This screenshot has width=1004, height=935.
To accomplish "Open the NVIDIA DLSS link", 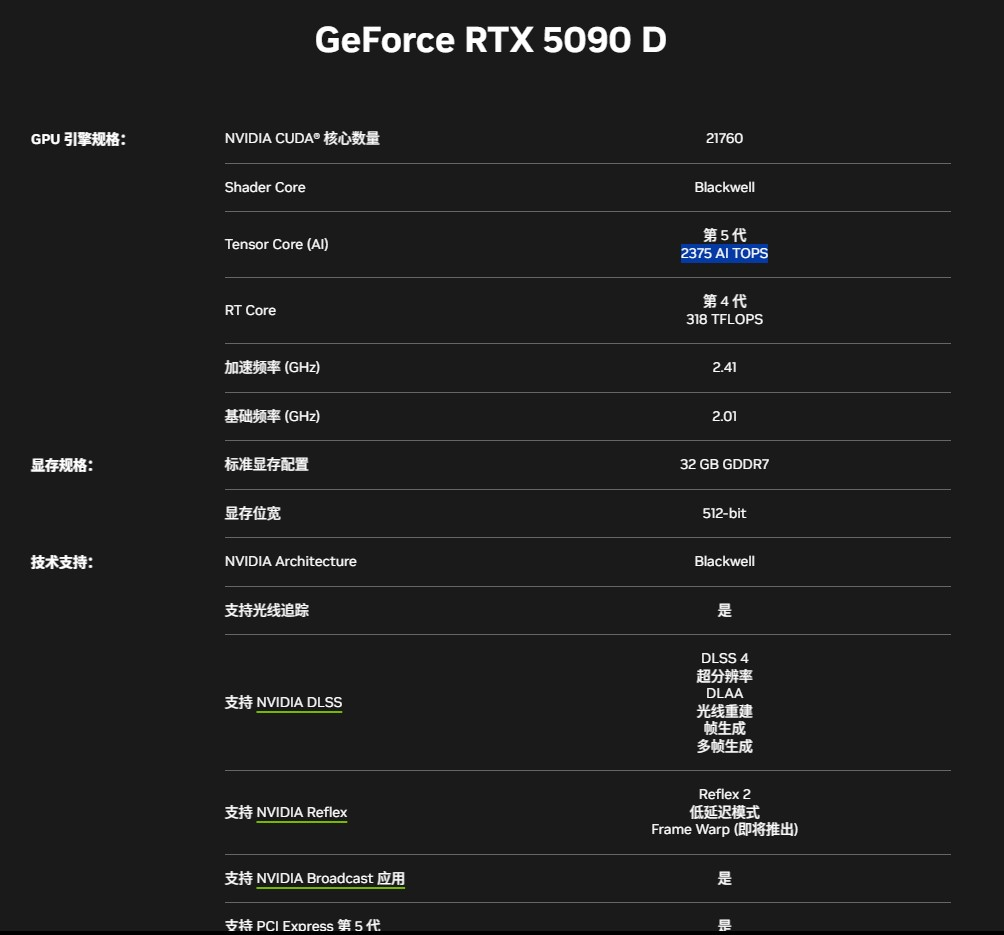I will (298, 703).
